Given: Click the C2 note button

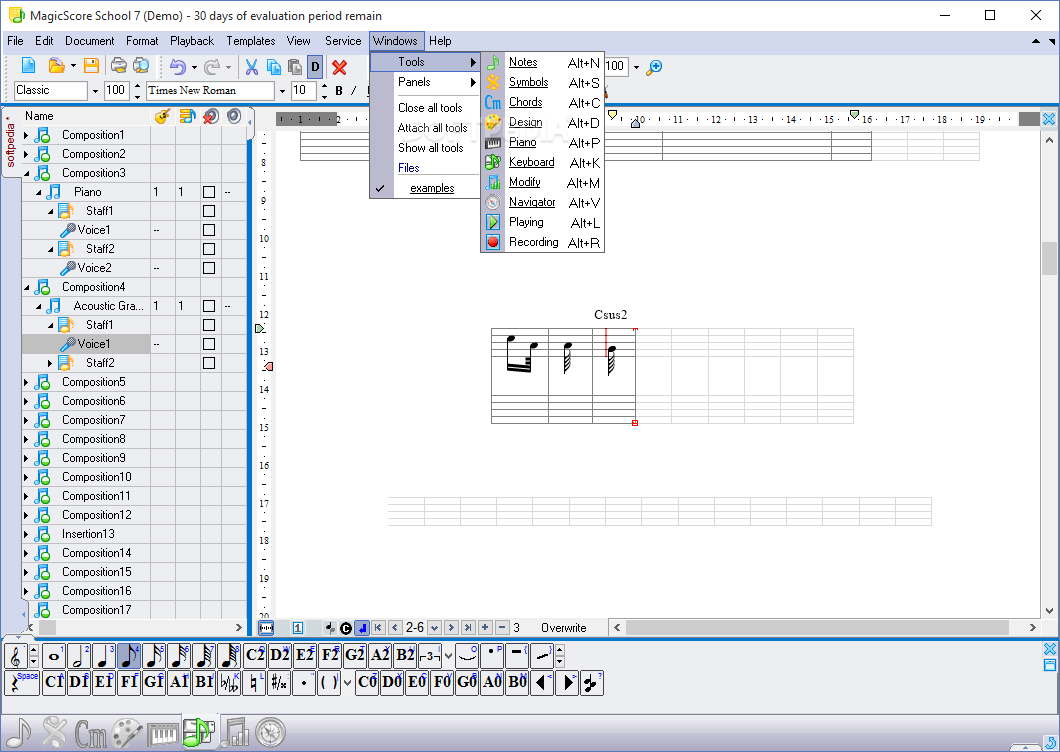Looking at the screenshot, I should [x=255, y=656].
